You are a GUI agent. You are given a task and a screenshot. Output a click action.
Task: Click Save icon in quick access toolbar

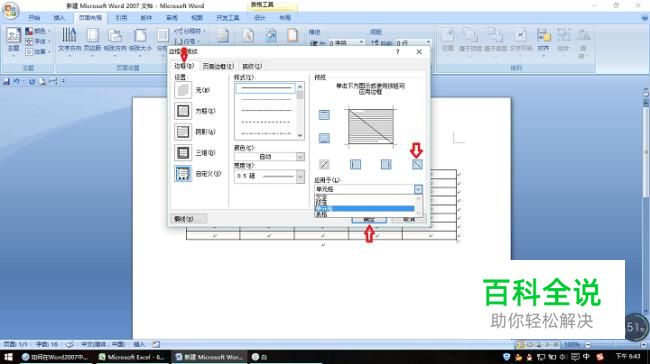click(x=7, y=82)
